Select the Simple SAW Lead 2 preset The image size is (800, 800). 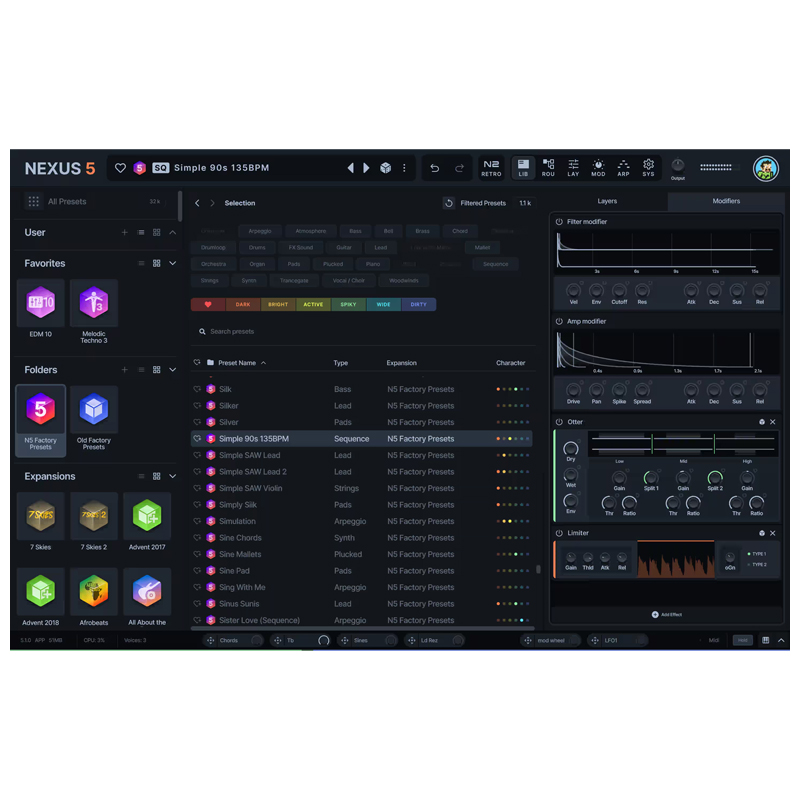coord(361,472)
